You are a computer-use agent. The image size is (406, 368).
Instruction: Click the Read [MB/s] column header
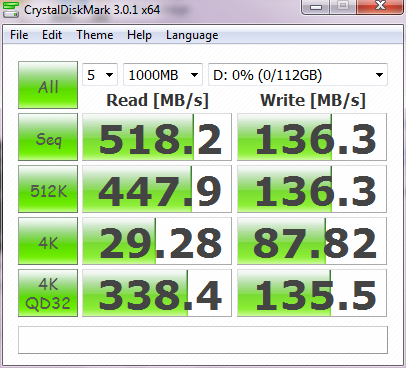(x=157, y=100)
